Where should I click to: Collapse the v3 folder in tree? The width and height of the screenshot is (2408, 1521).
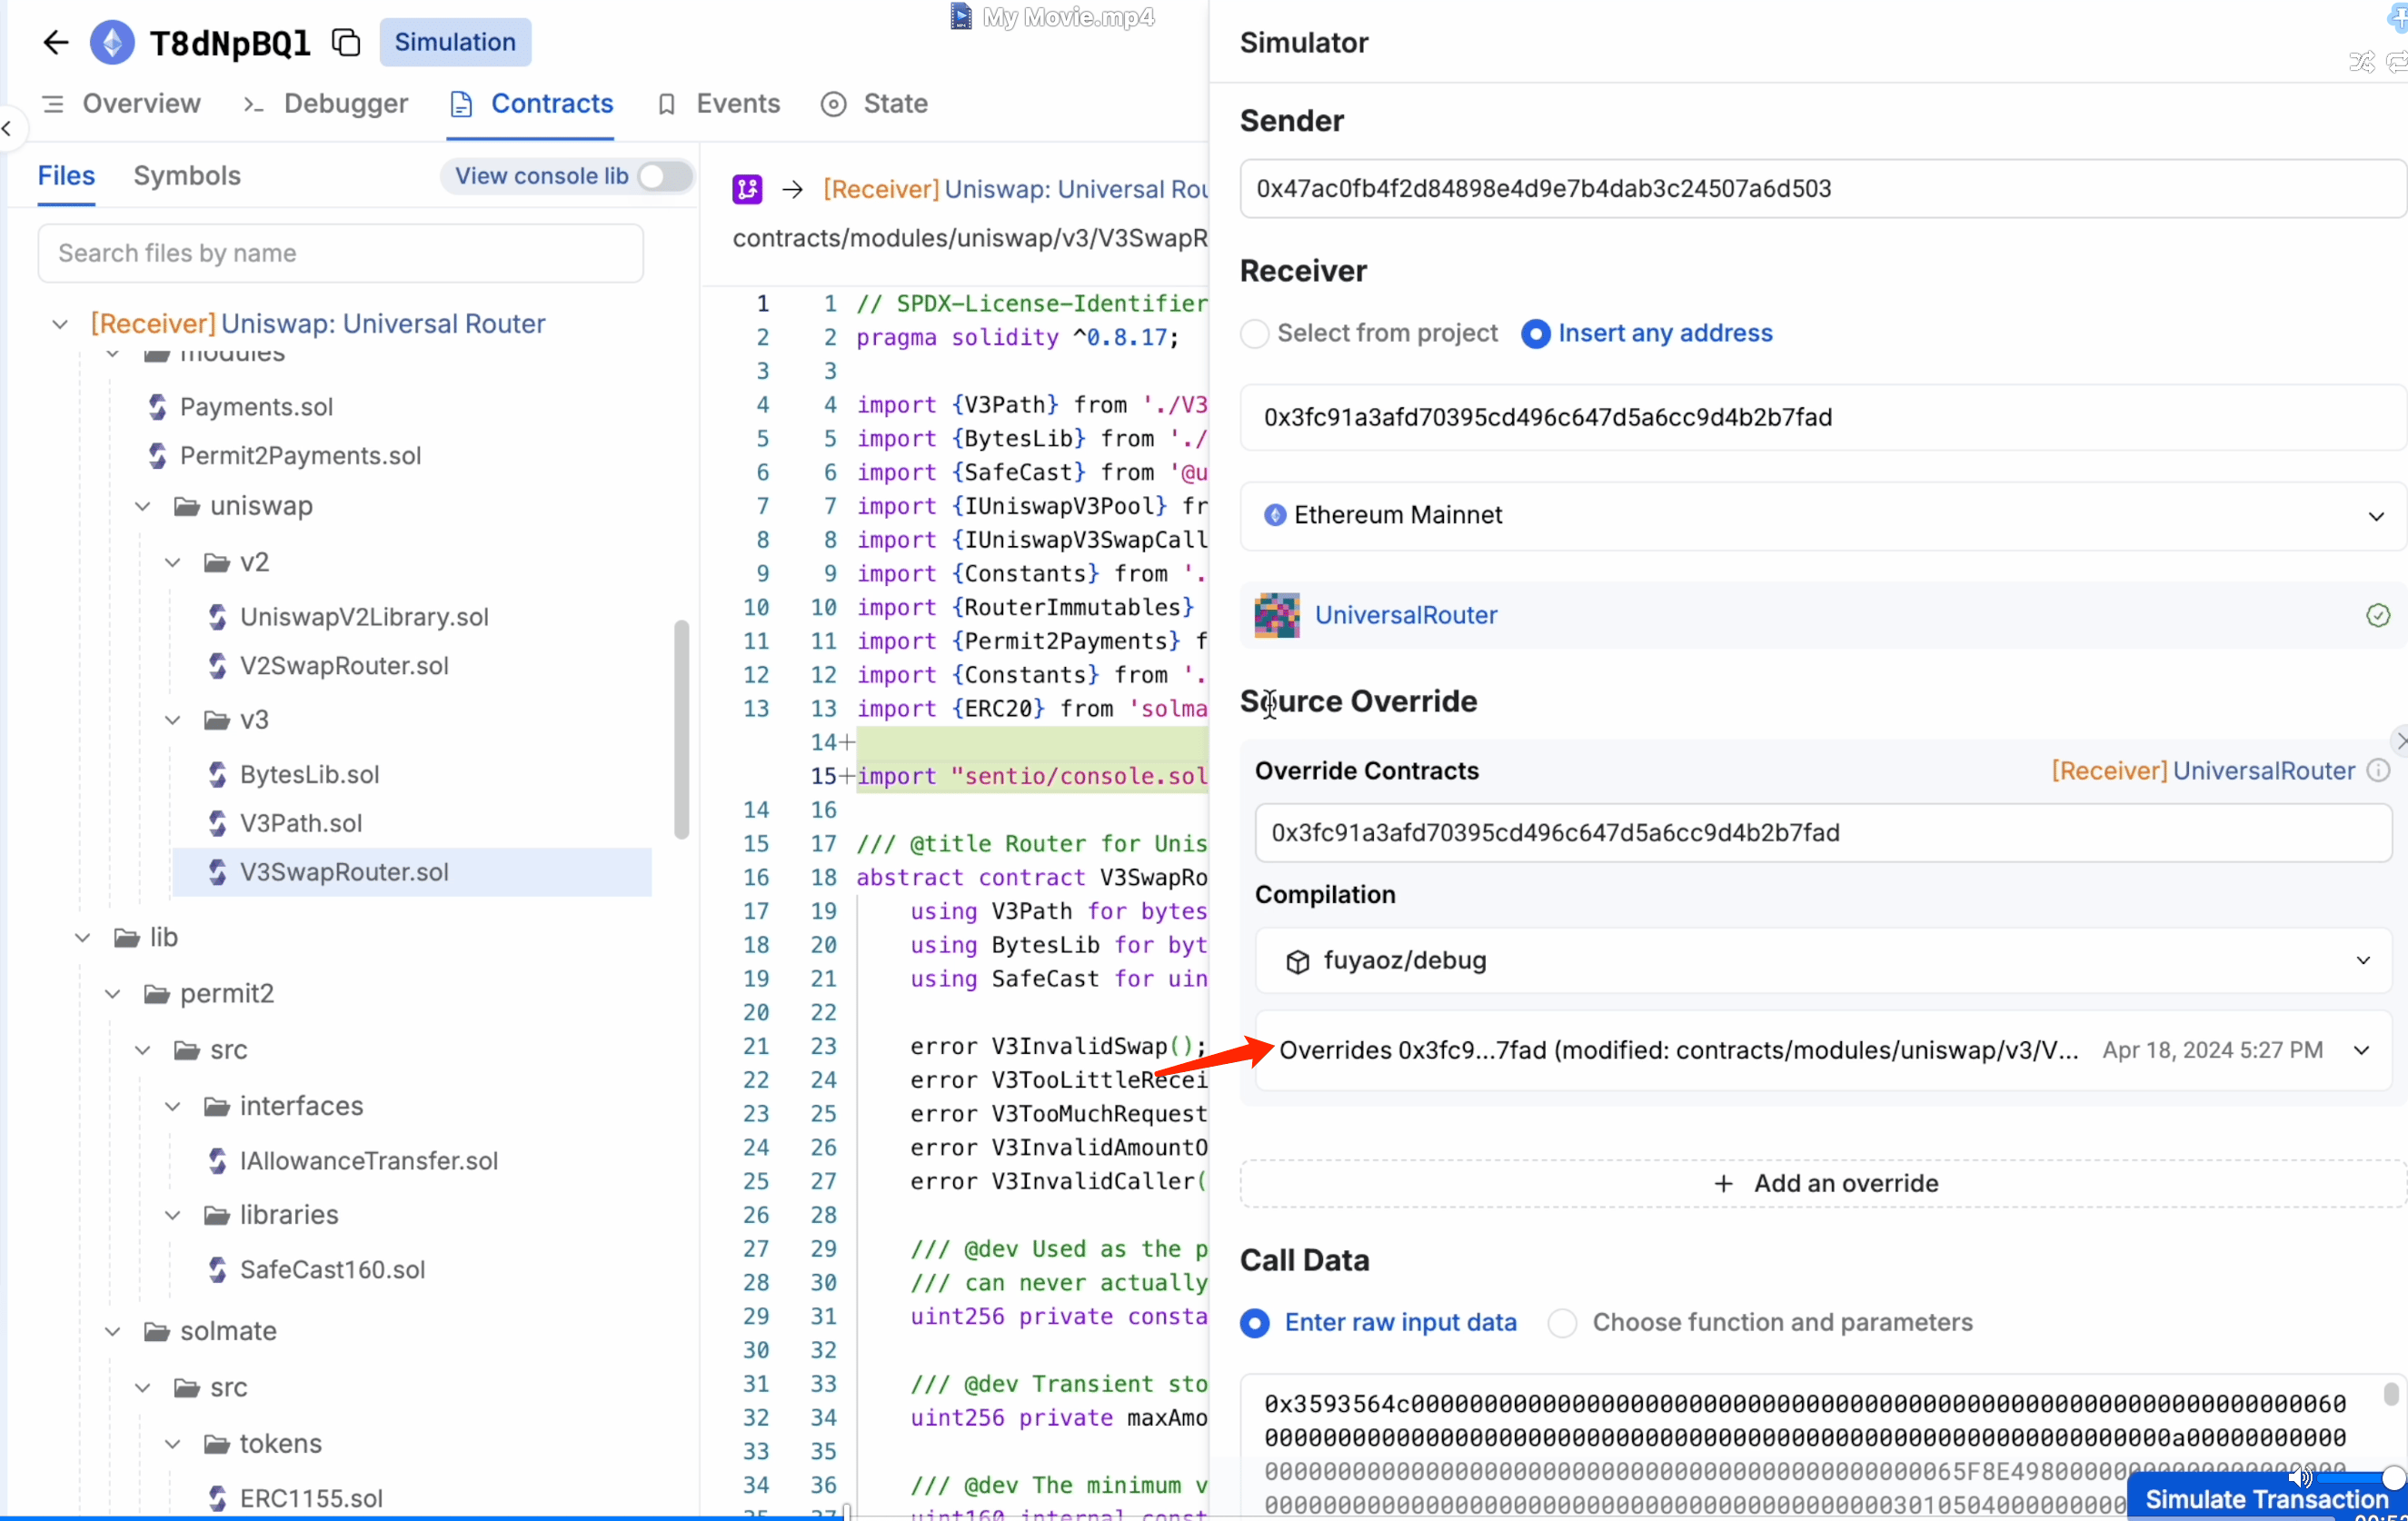tap(173, 720)
